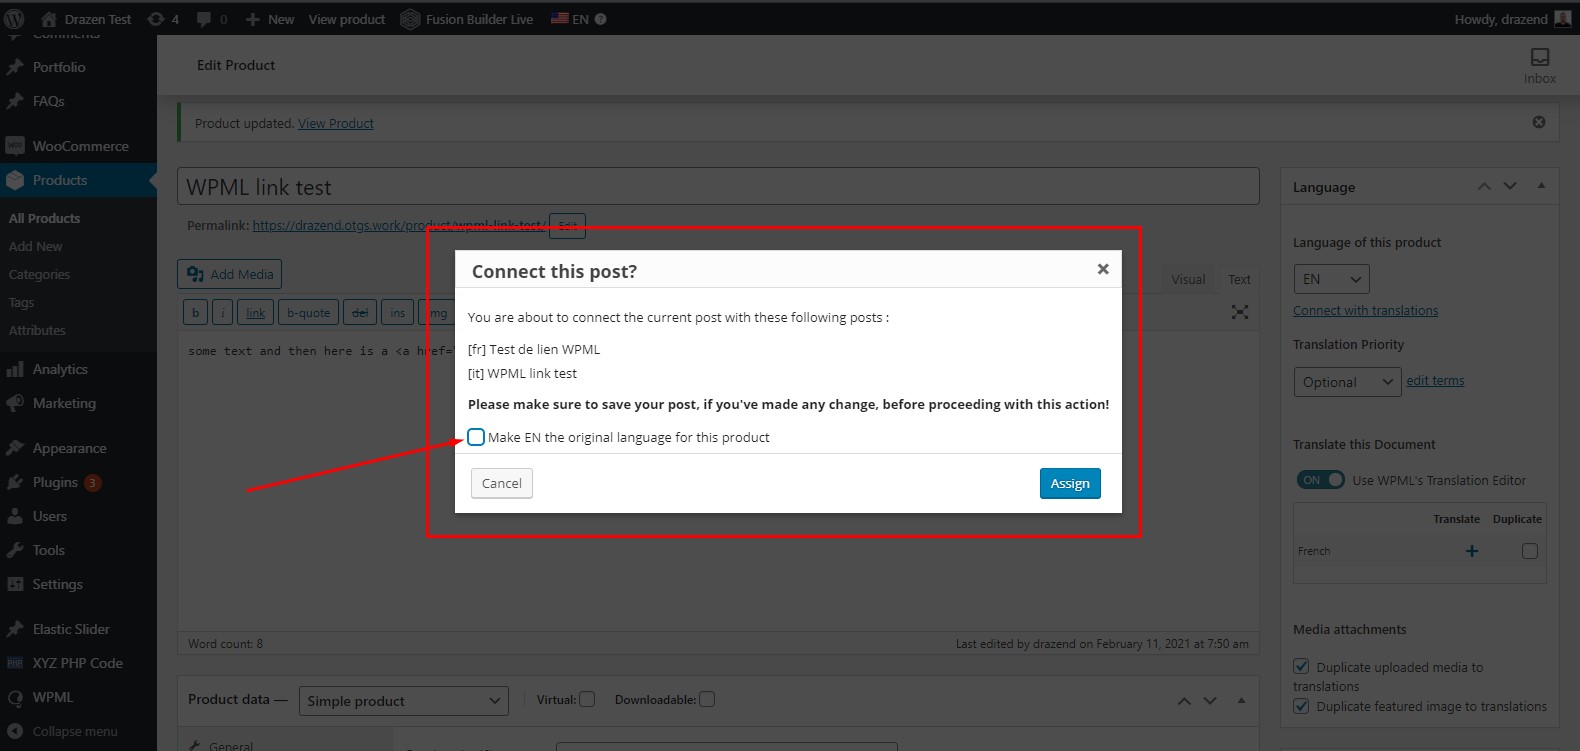
Task: Open the View Product link
Action: [336, 123]
